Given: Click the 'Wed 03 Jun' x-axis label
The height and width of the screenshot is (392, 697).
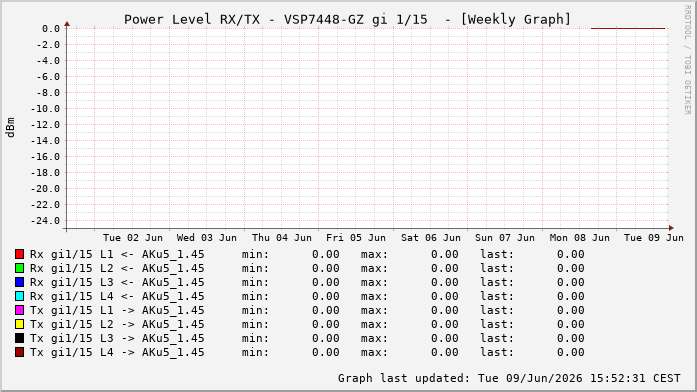Looking at the screenshot, I should point(207,238).
